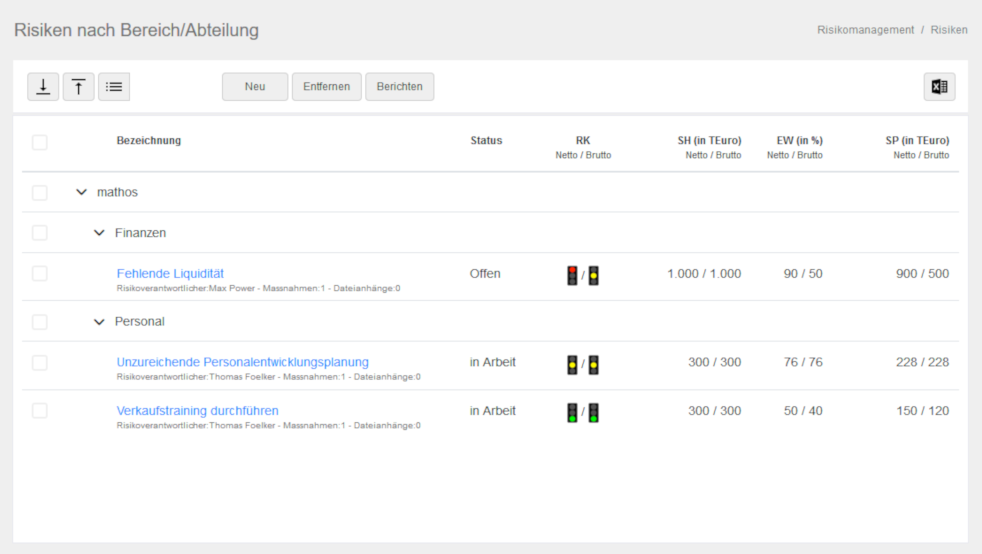
Task: Collapse the Personal group
Action: click(99, 322)
